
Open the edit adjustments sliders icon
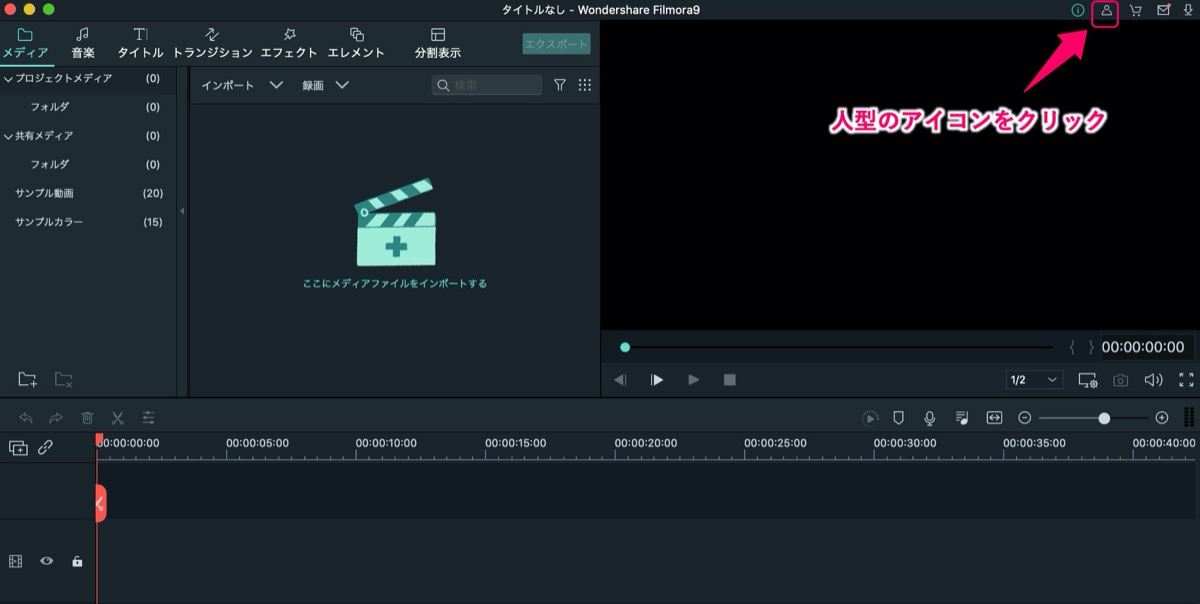(148, 418)
